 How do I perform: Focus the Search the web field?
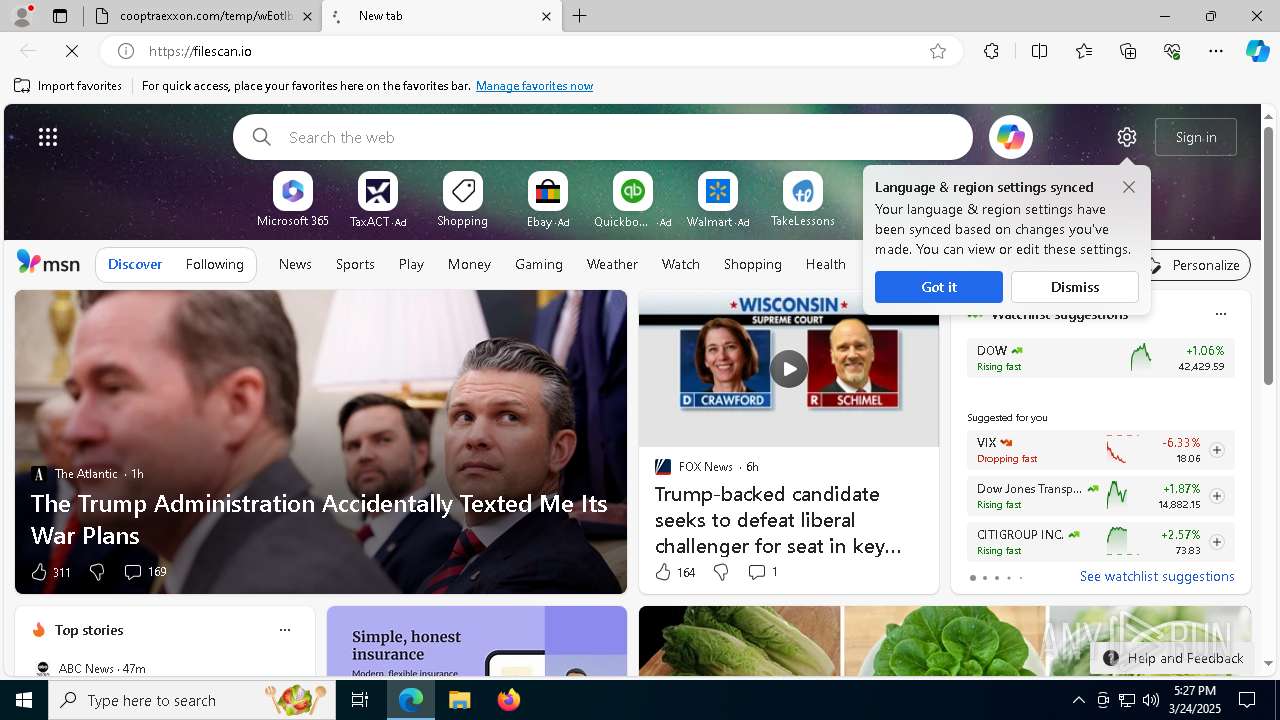(x=603, y=137)
